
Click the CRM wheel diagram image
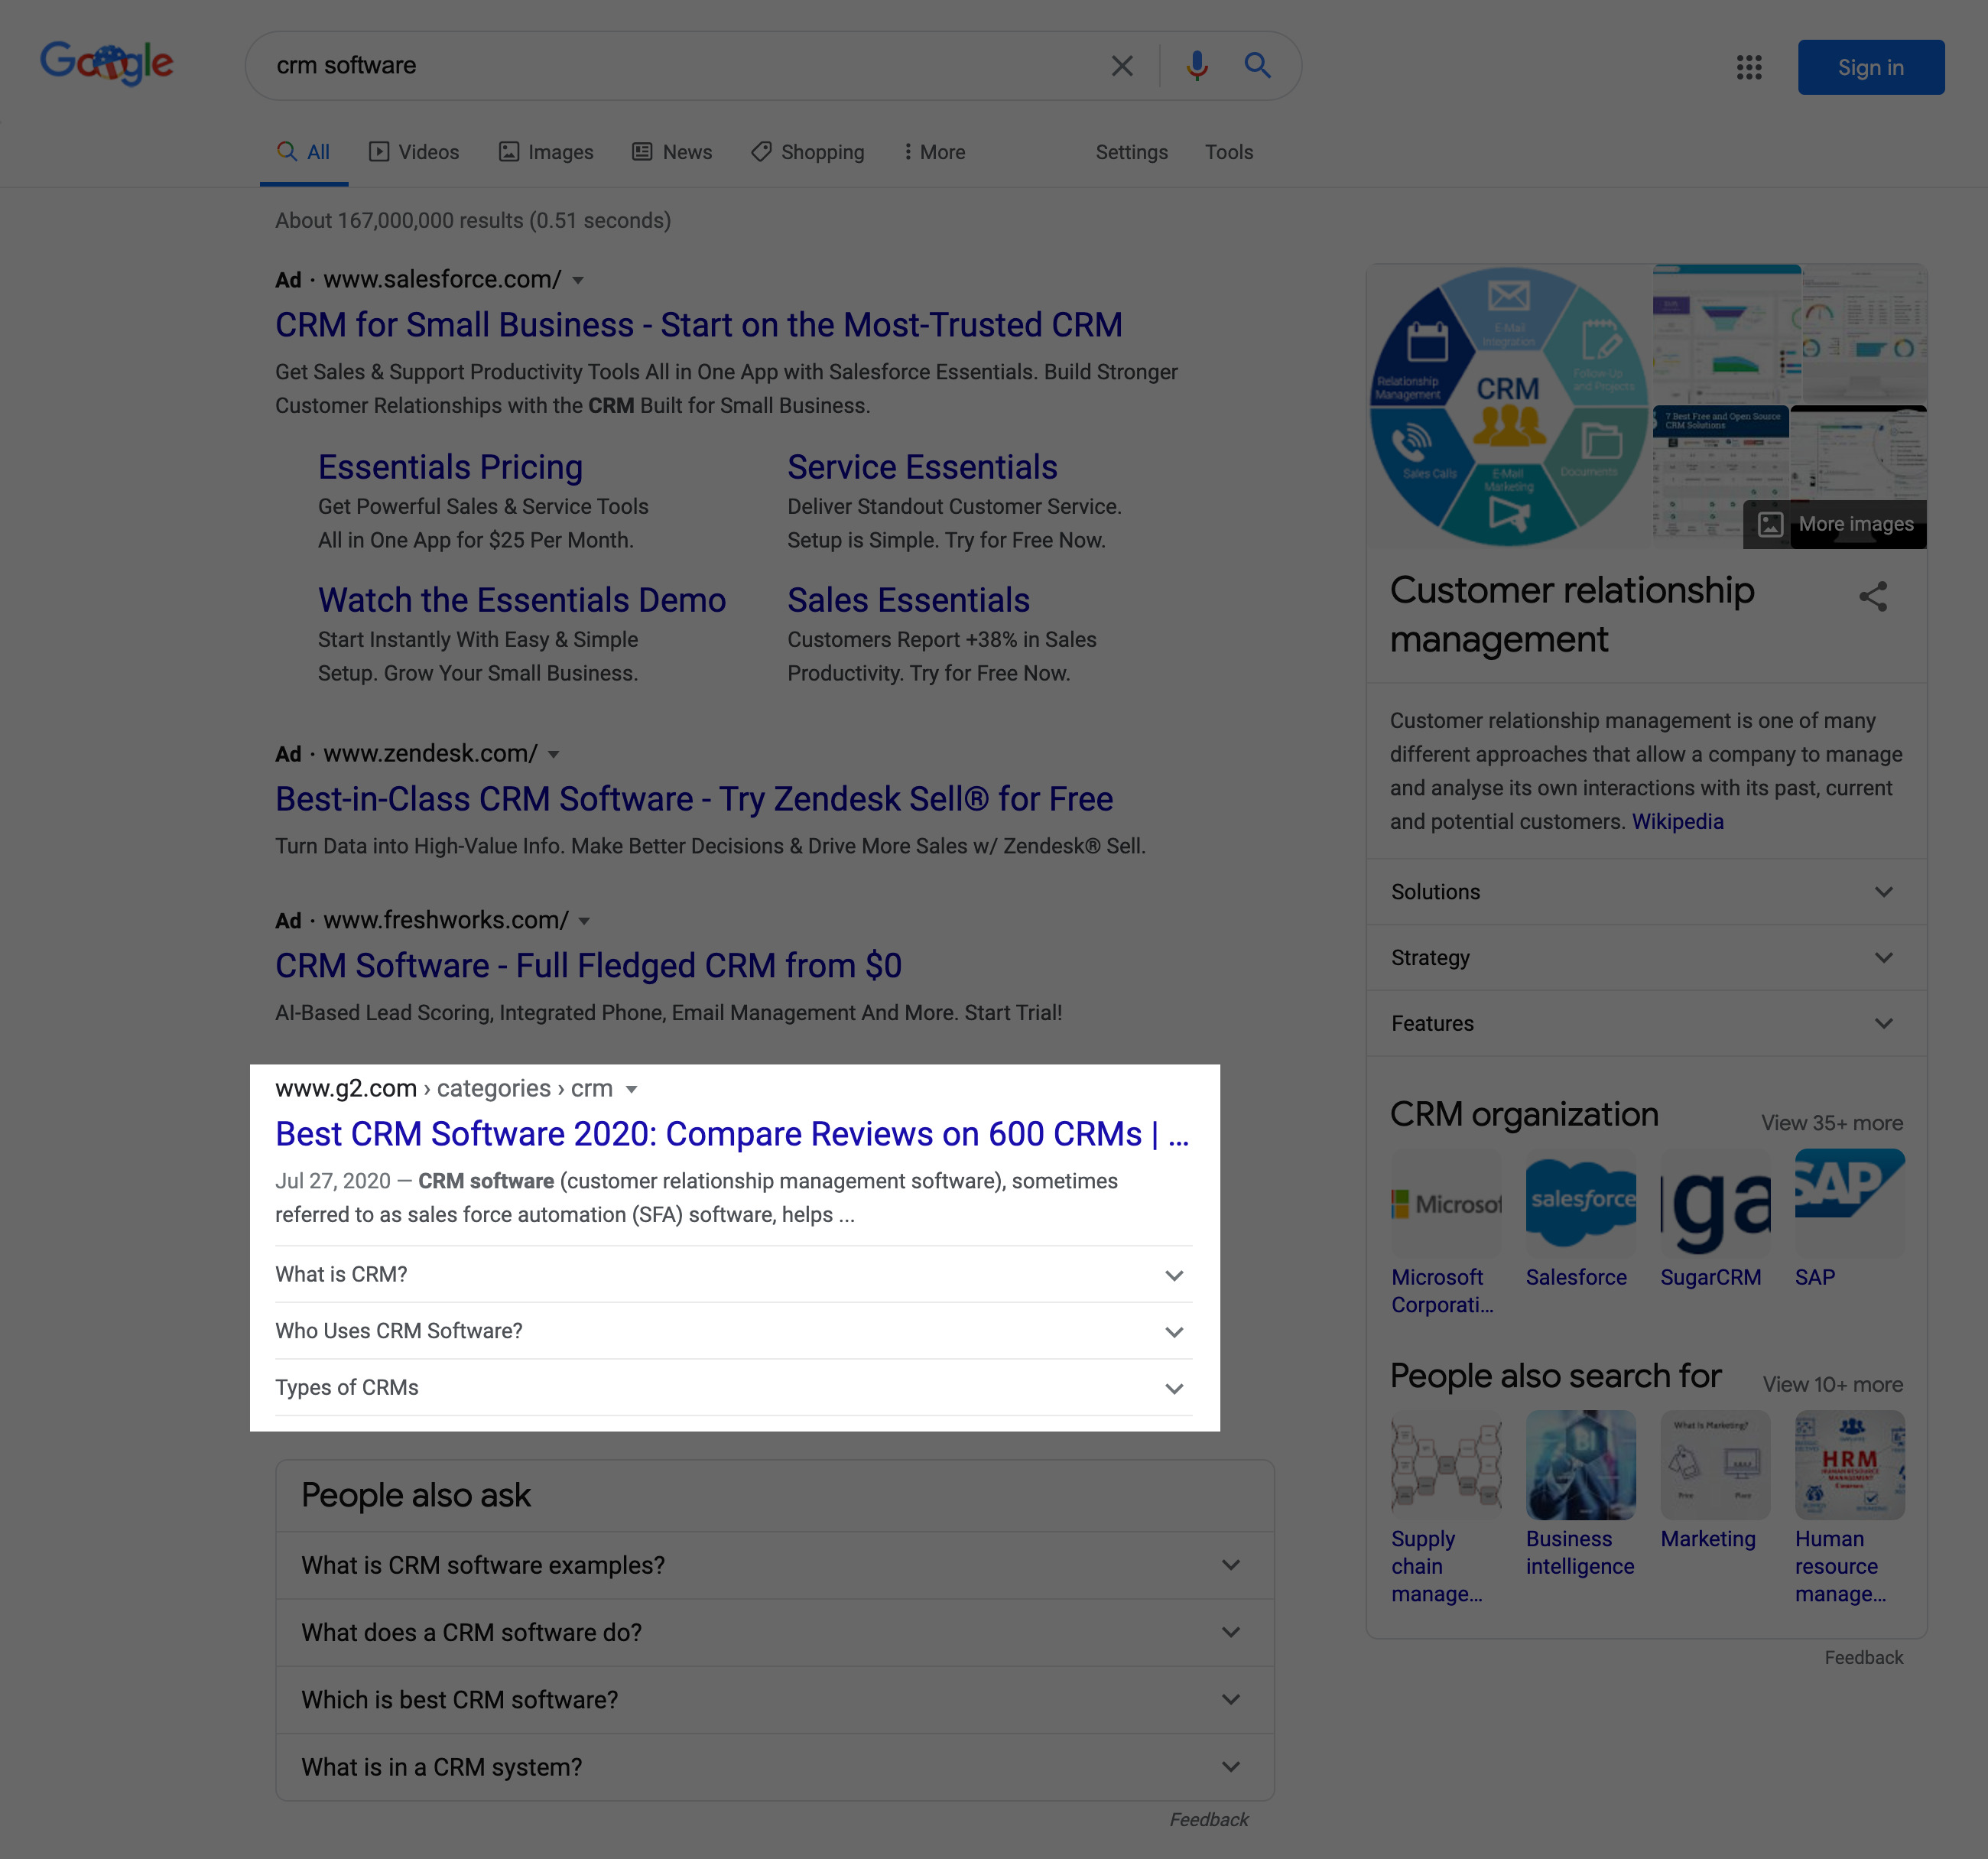1508,406
